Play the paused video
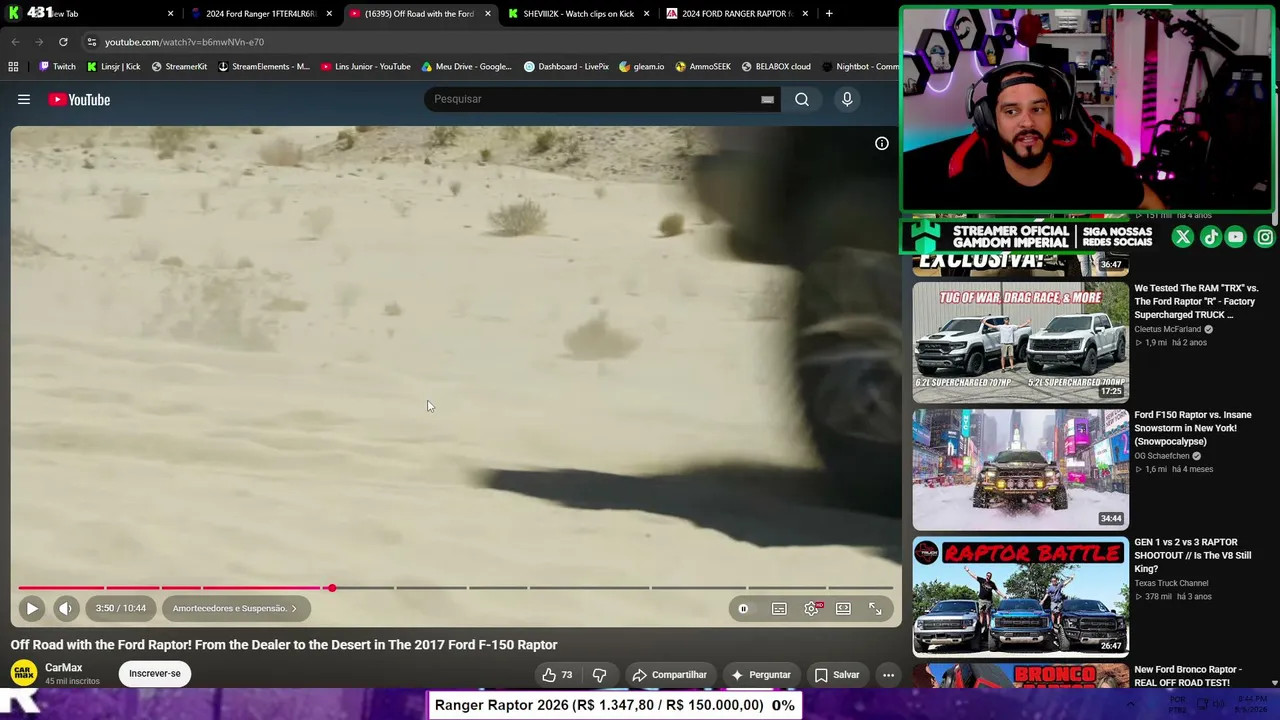 tap(32, 608)
